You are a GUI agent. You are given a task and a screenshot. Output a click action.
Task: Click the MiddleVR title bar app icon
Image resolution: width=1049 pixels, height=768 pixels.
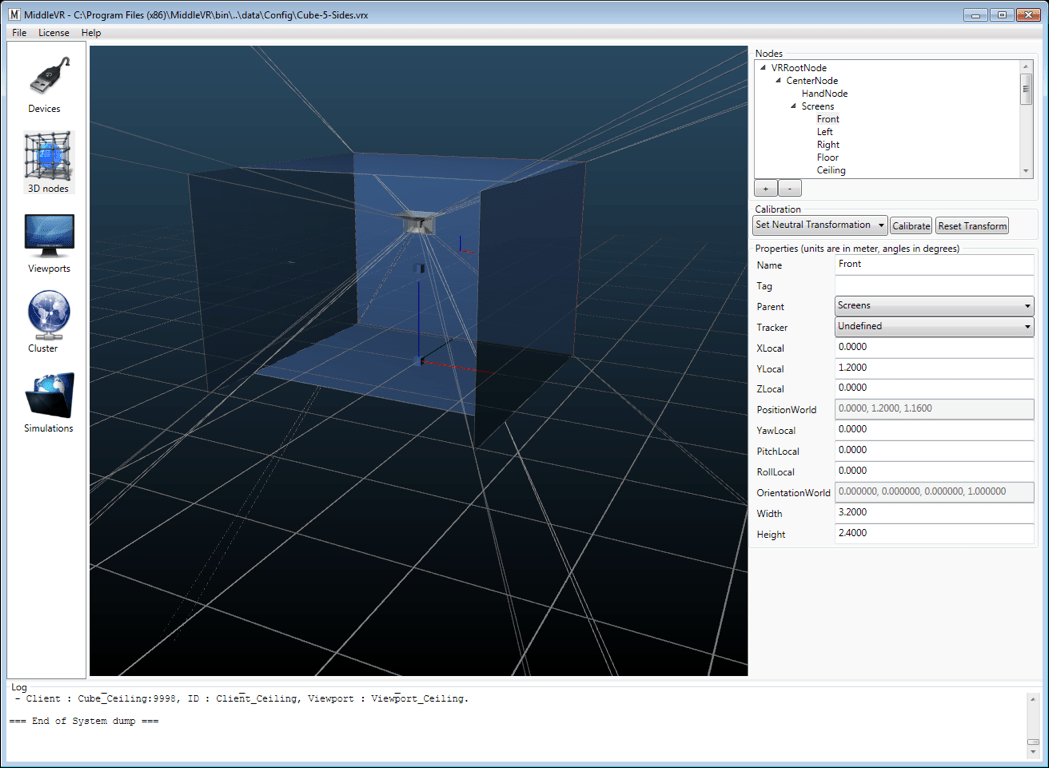(x=14, y=15)
